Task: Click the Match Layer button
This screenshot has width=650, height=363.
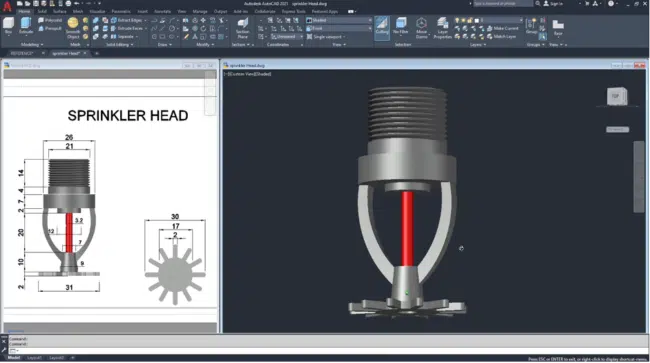Action: pos(502,36)
